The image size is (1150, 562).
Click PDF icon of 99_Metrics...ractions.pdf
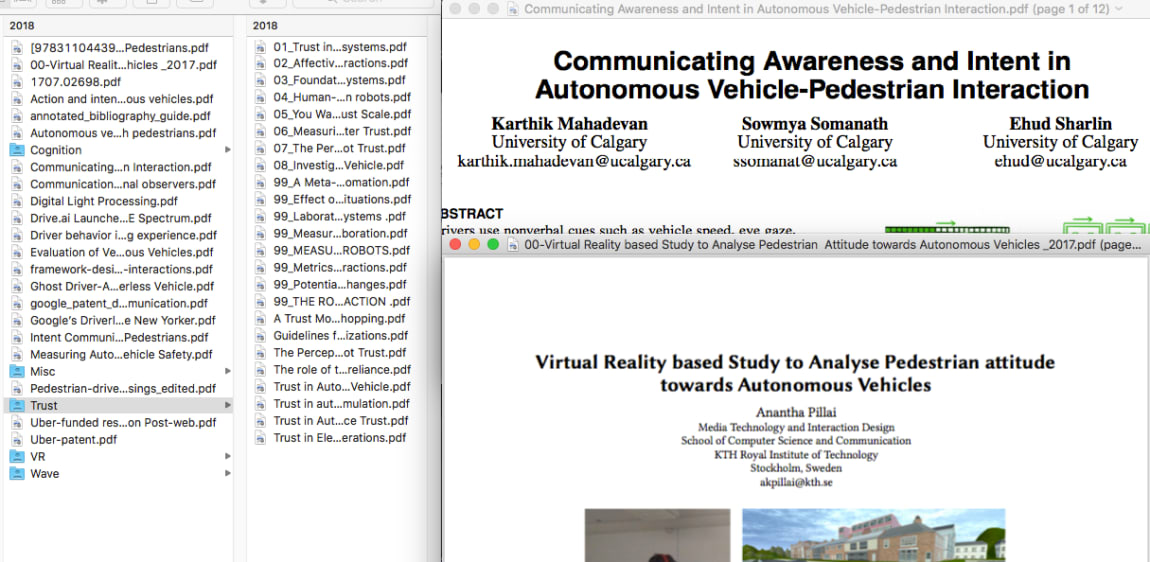click(x=260, y=267)
